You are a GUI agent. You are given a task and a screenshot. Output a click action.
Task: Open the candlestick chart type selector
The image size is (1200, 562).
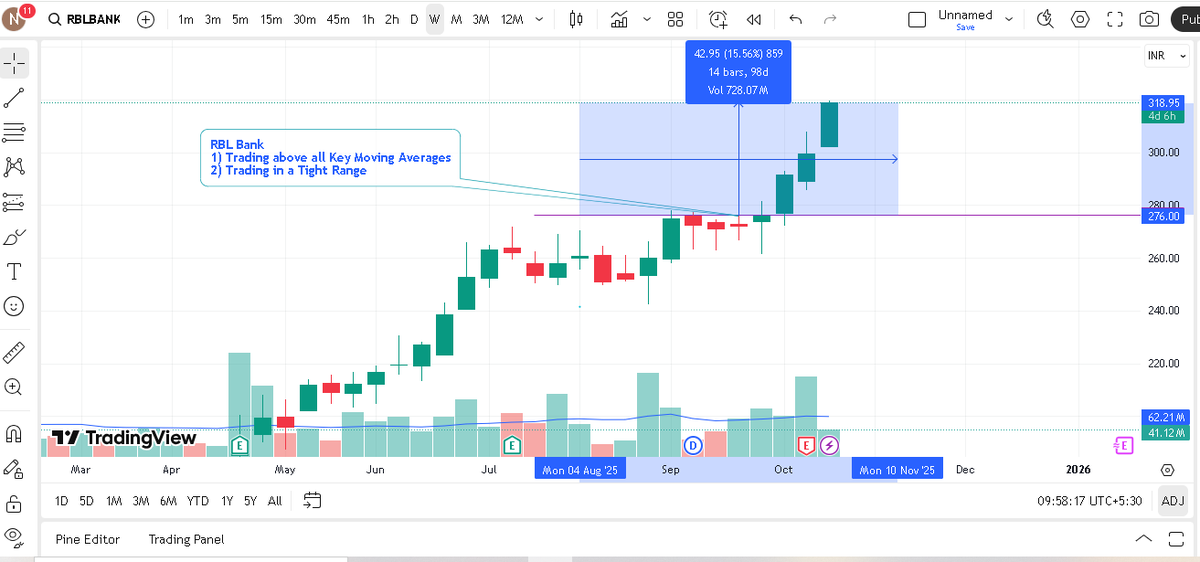click(x=575, y=19)
